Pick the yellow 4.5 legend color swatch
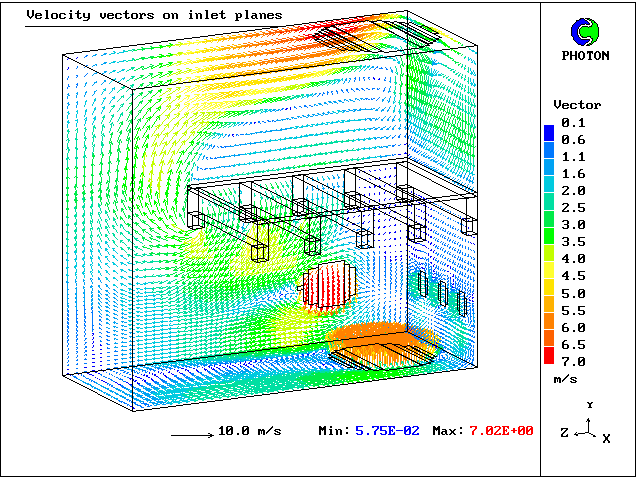The width and height of the screenshot is (640, 480). [x=548, y=275]
